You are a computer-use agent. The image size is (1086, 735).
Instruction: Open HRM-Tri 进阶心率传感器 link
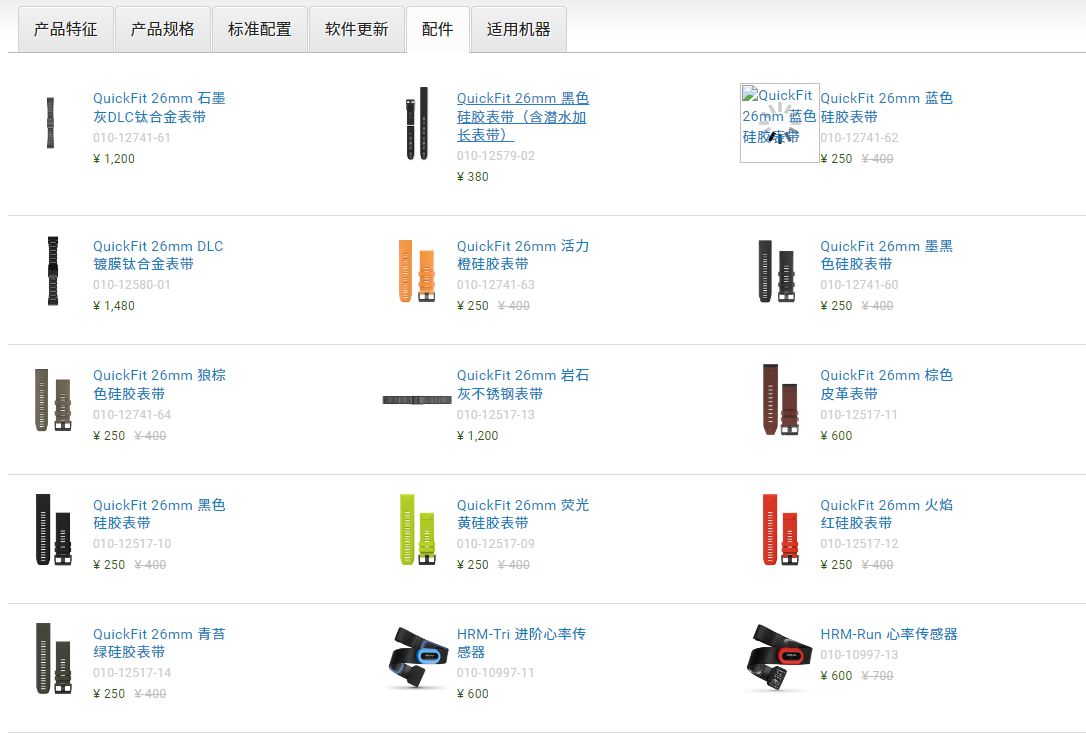(x=522, y=643)
